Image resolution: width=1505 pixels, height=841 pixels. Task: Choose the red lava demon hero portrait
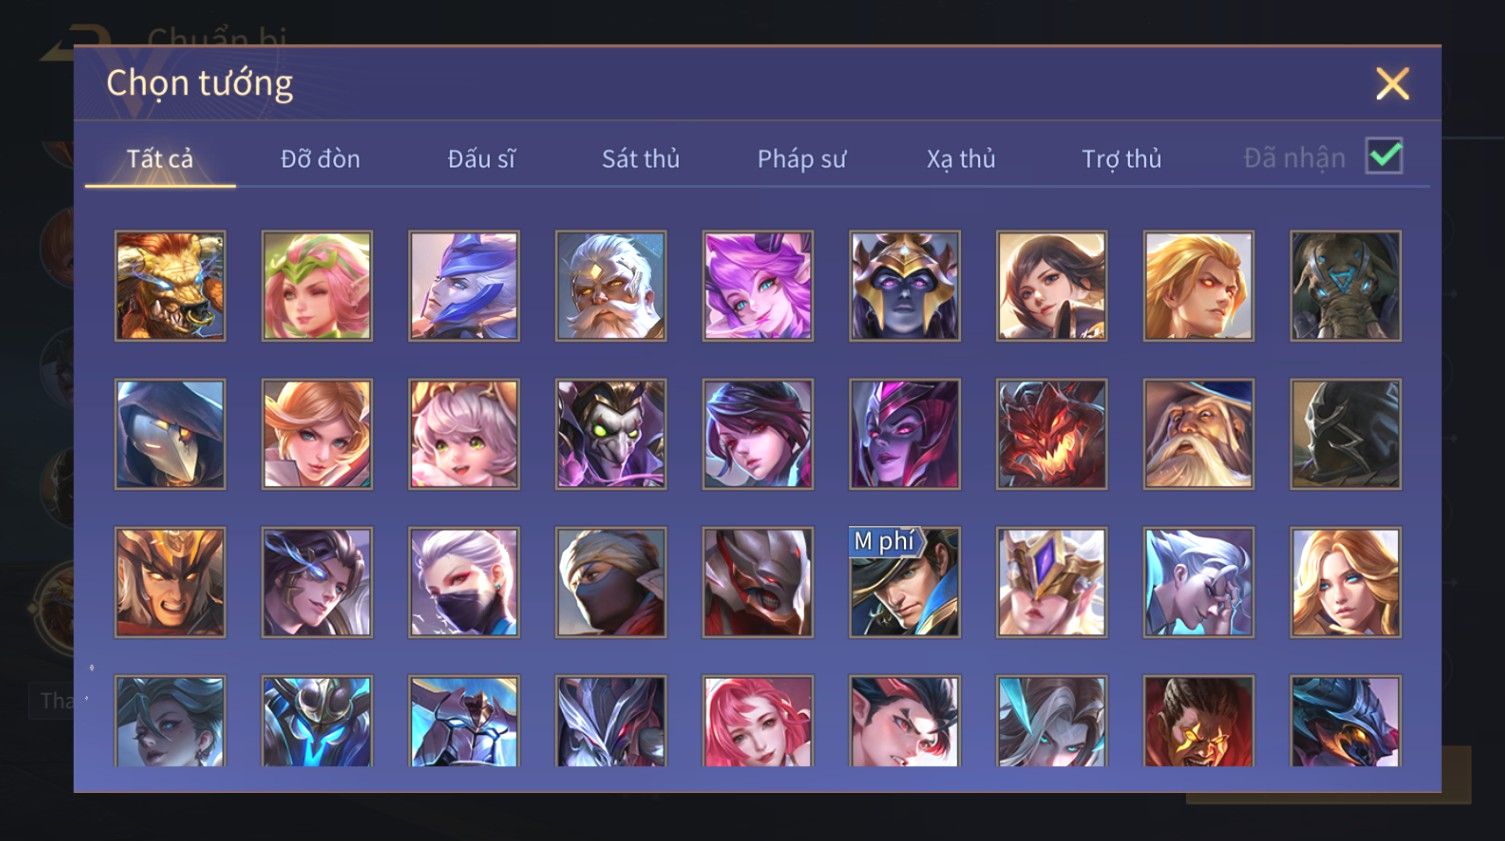1052,434
